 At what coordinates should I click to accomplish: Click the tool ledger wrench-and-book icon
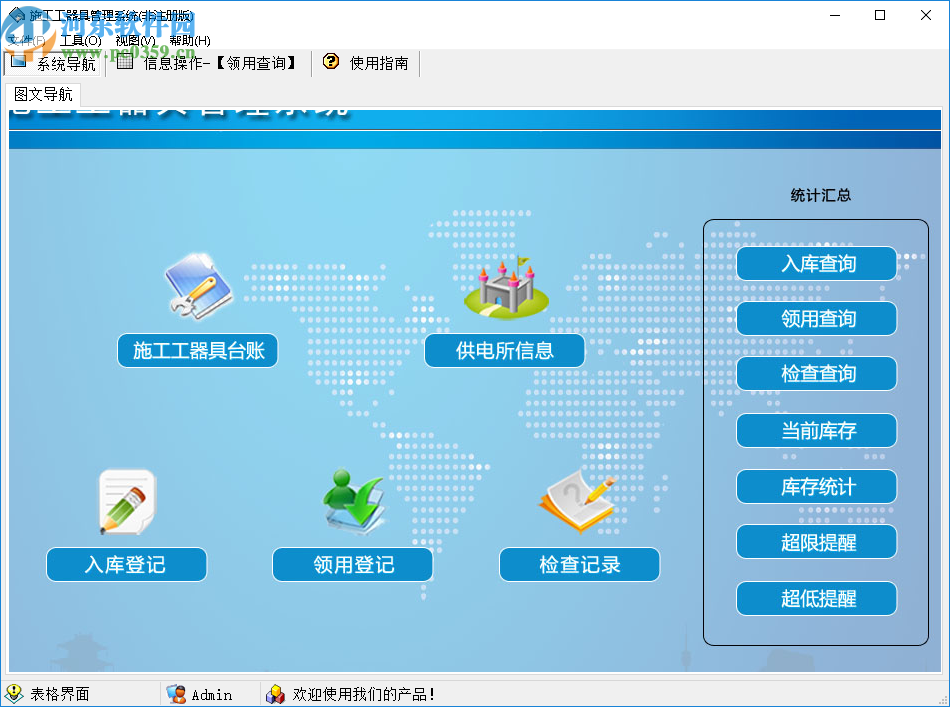coord(199,286)
